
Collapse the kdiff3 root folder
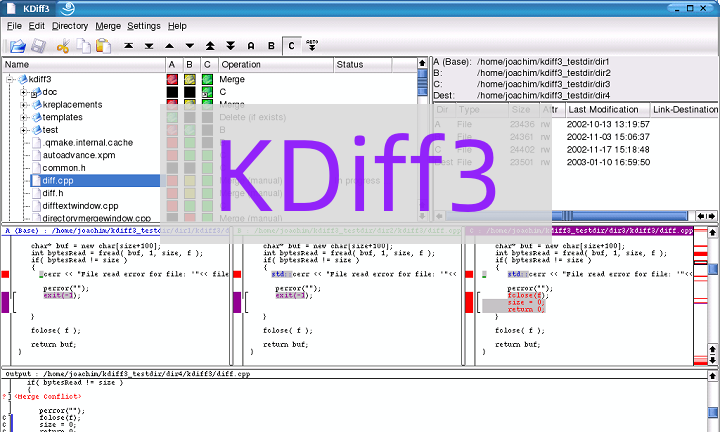(x=10, y=79)
